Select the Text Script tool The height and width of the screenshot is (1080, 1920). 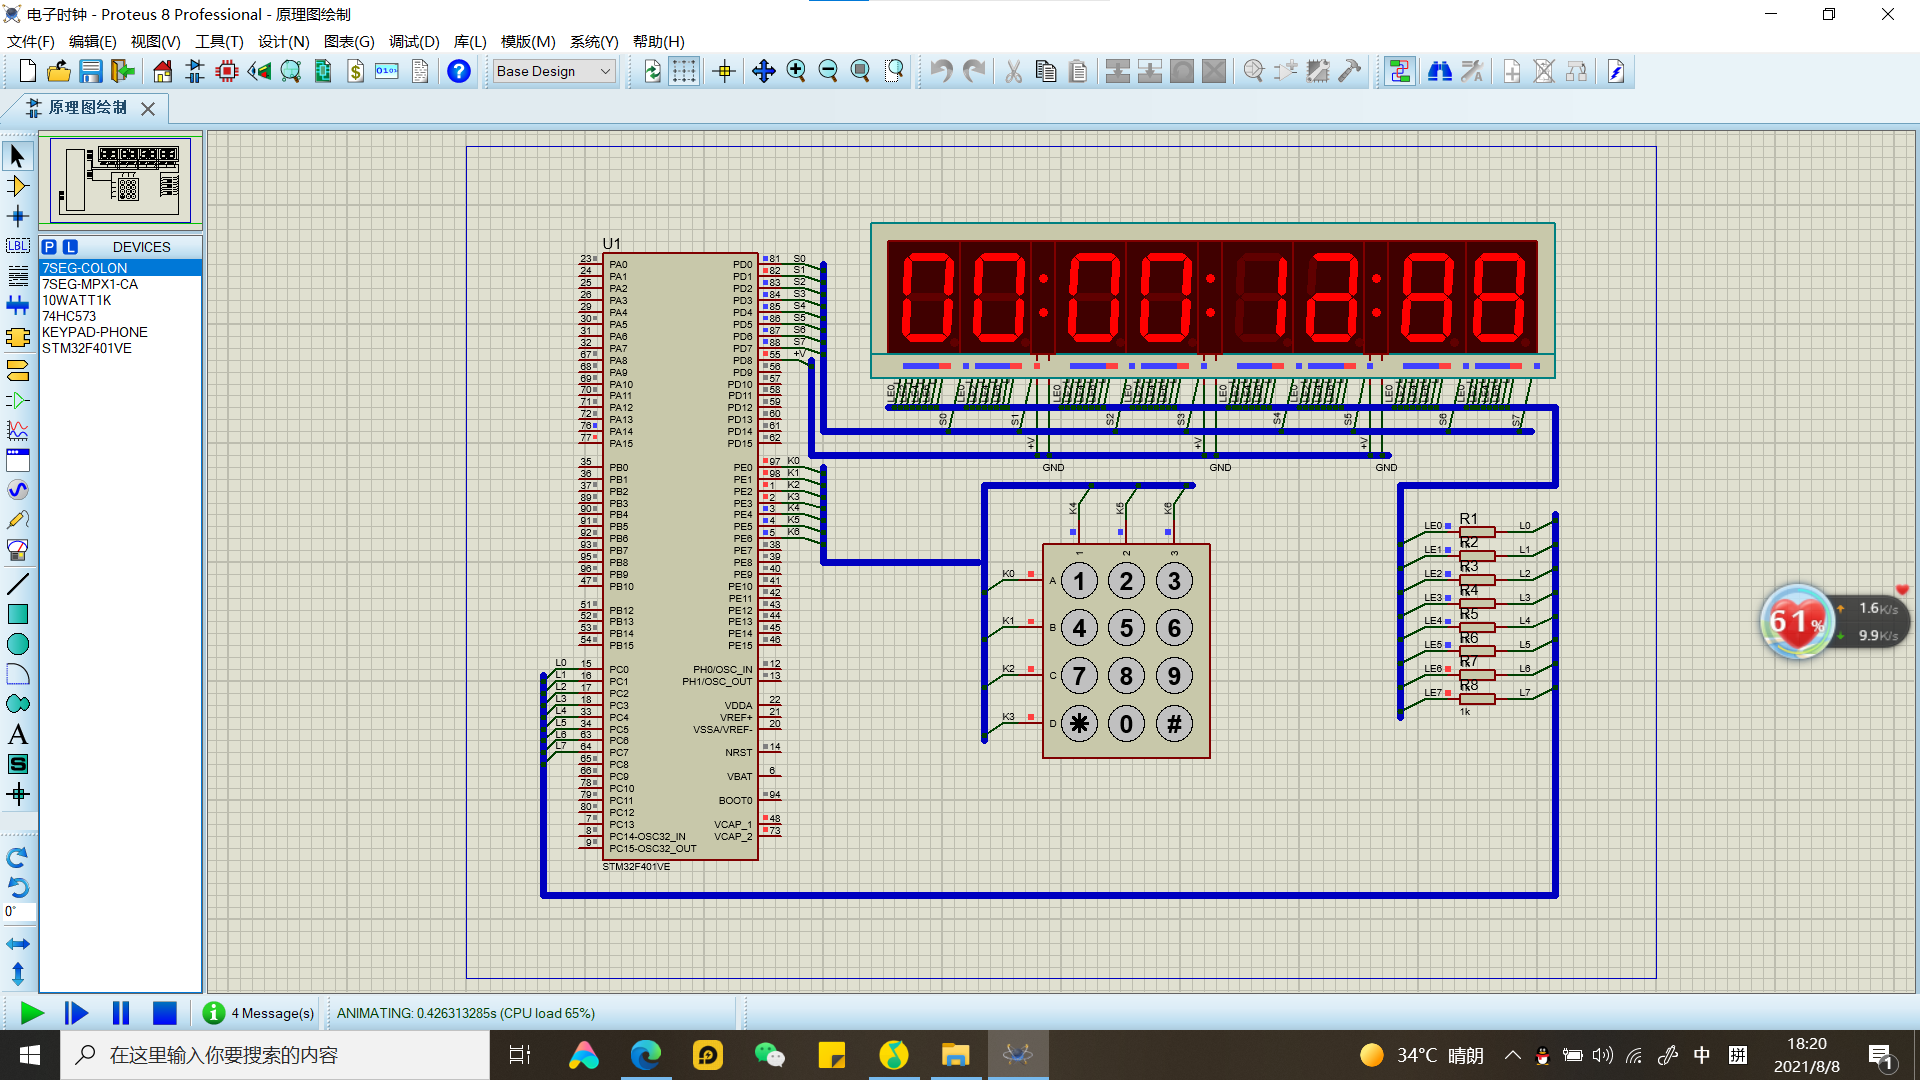(17, 276)
